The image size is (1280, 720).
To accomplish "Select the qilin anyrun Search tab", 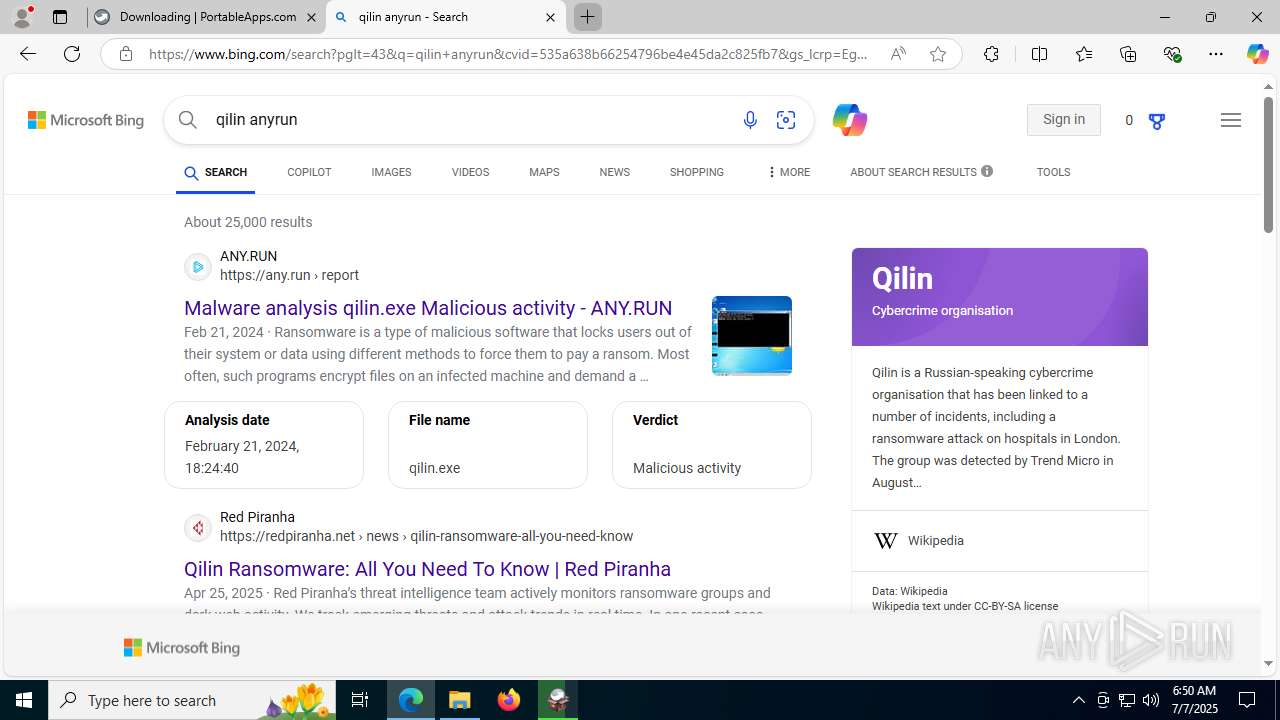I will 446,17.
